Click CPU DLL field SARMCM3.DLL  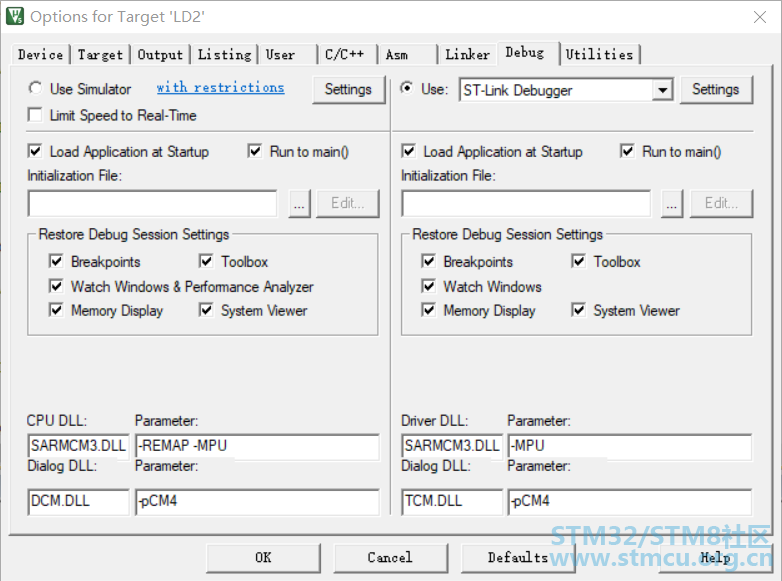click(79, 445)
